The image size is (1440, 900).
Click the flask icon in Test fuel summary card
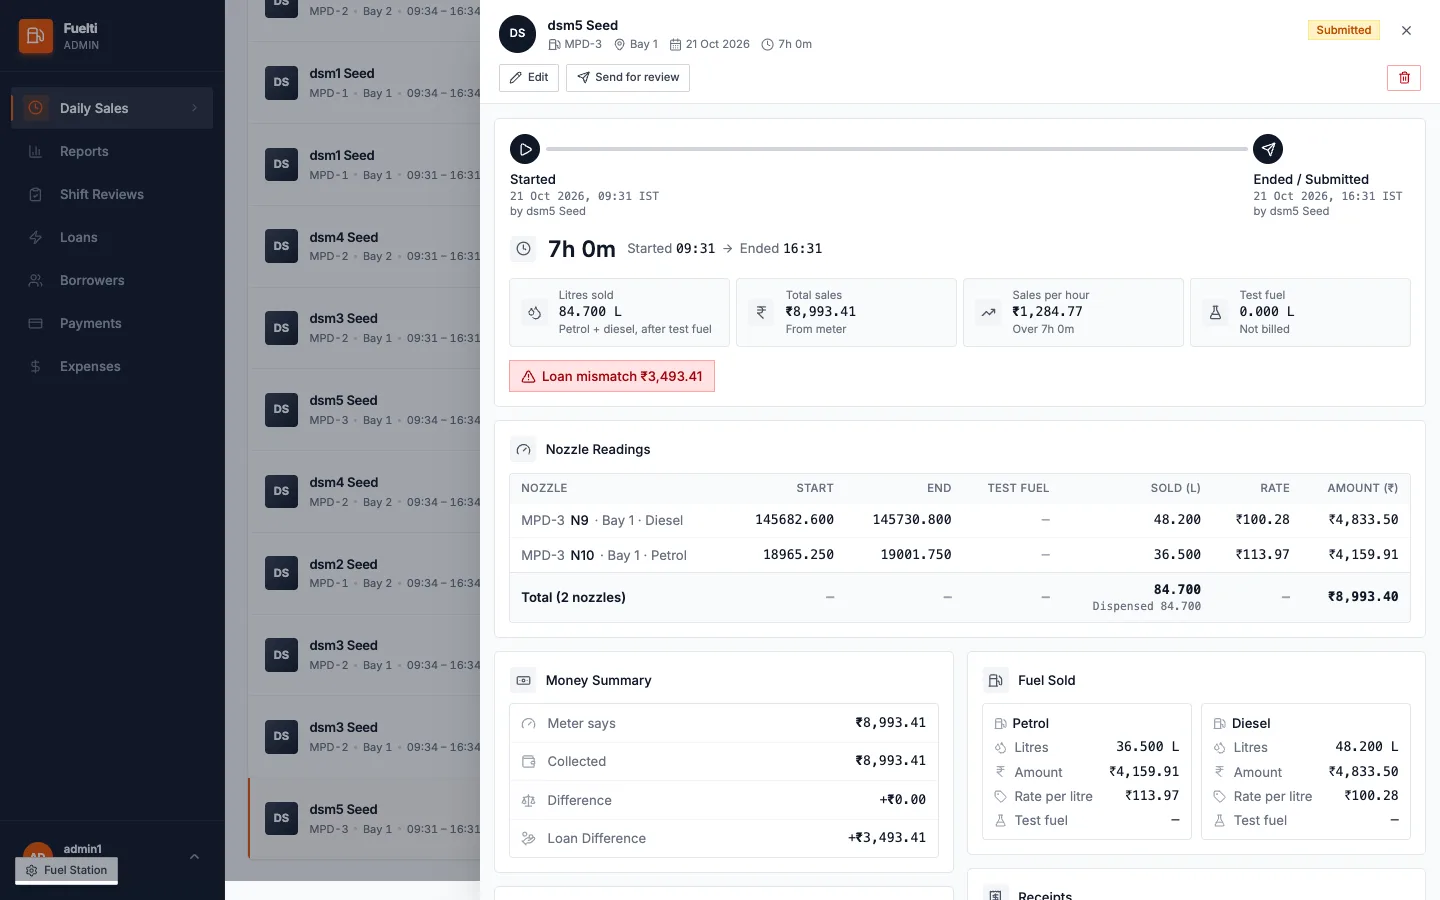[1215, 313]
